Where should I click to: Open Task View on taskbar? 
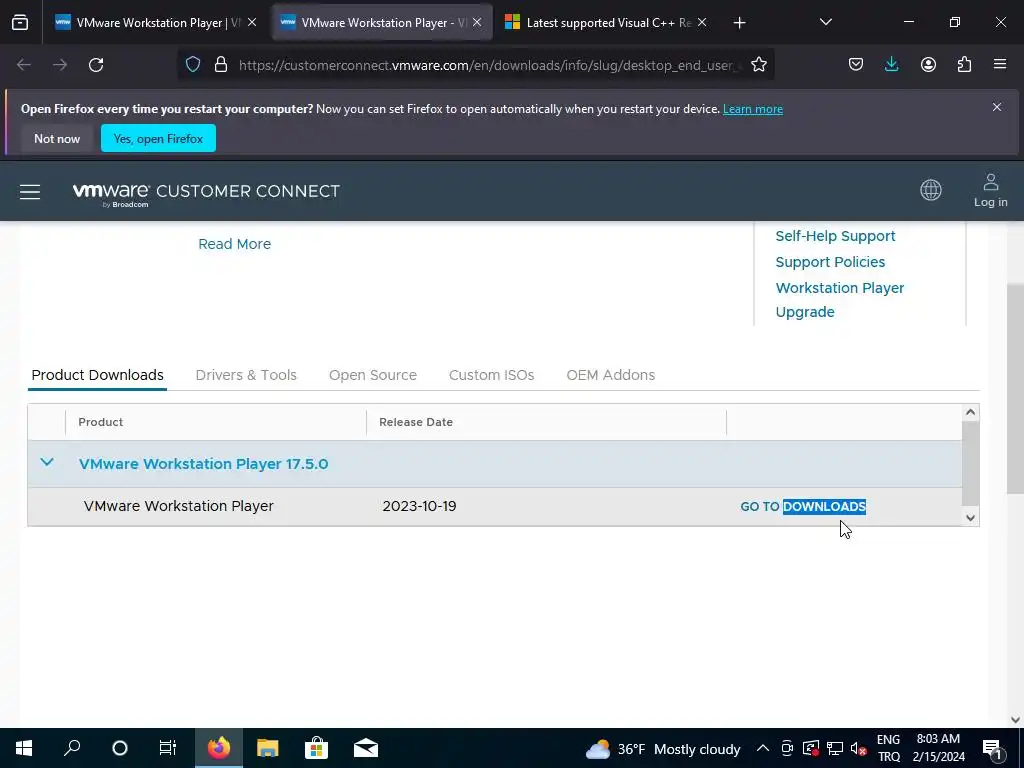coord(168,748)
